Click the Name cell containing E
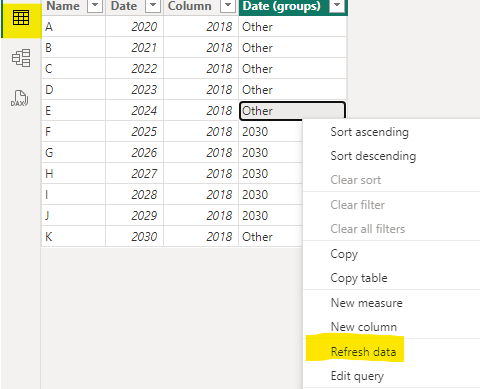The image size is (480, 389). coord(74,111)
